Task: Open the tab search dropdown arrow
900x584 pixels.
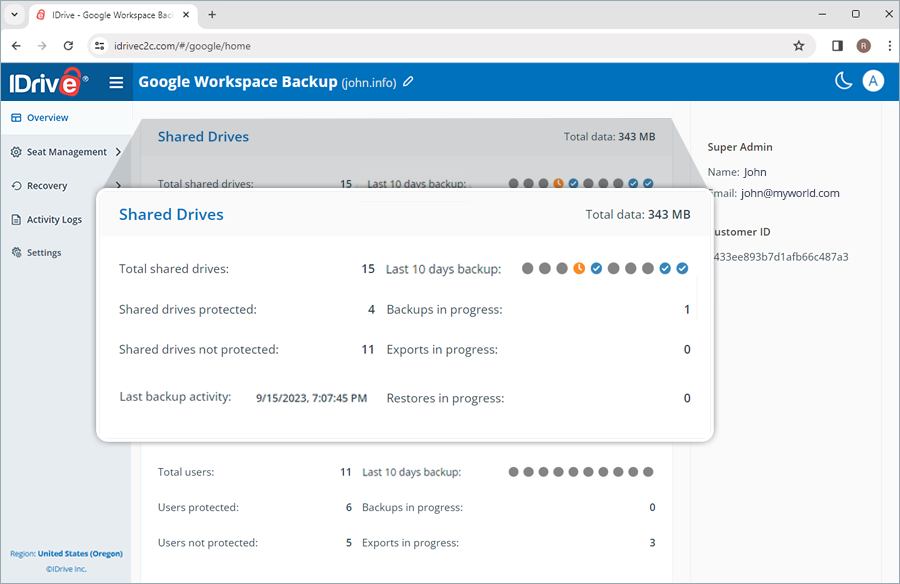Action: coord(14,14)
